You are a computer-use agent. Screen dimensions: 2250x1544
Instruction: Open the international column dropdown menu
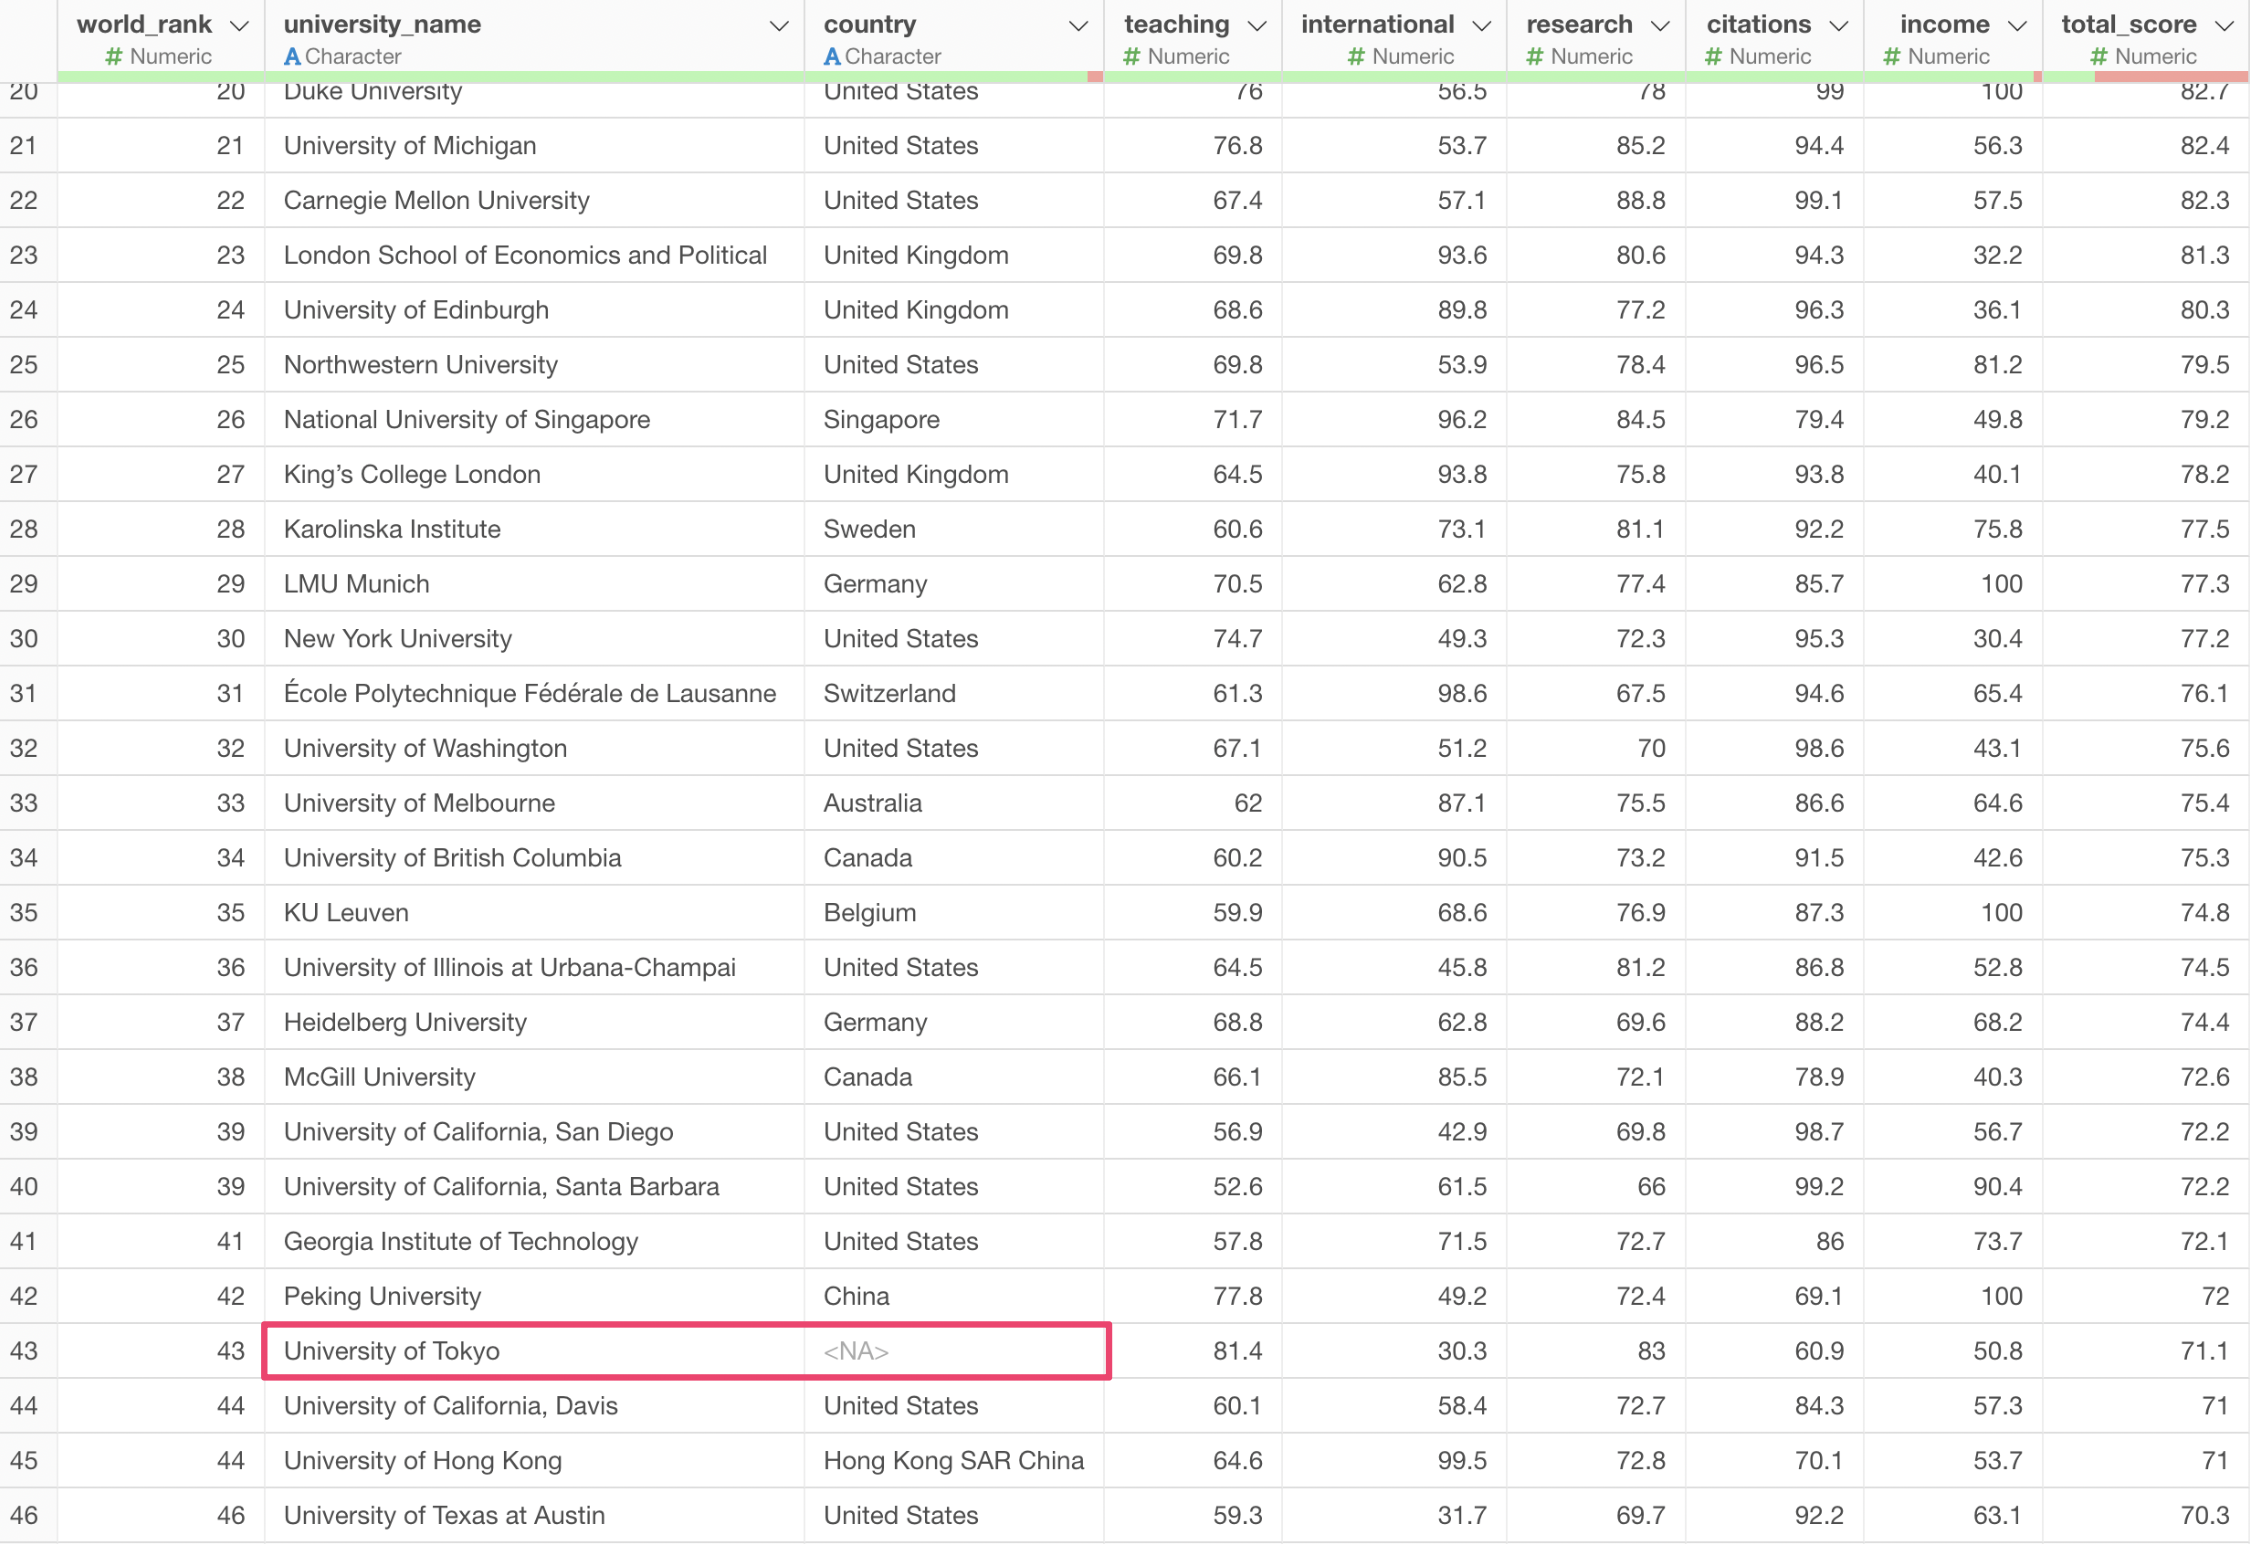(x=1482, y=26)
